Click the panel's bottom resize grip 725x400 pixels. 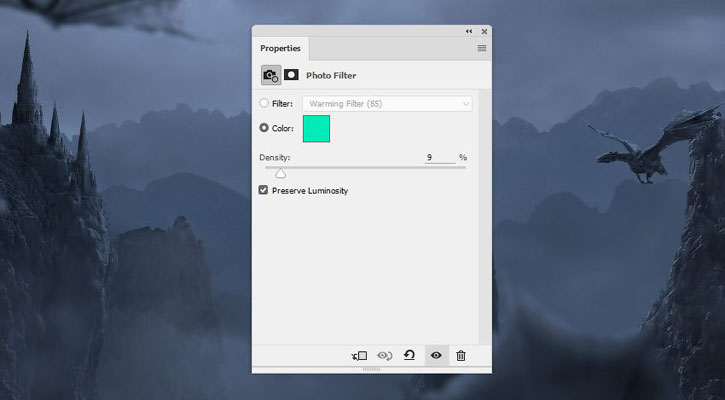pyautogui.click(x=371, y=369)
